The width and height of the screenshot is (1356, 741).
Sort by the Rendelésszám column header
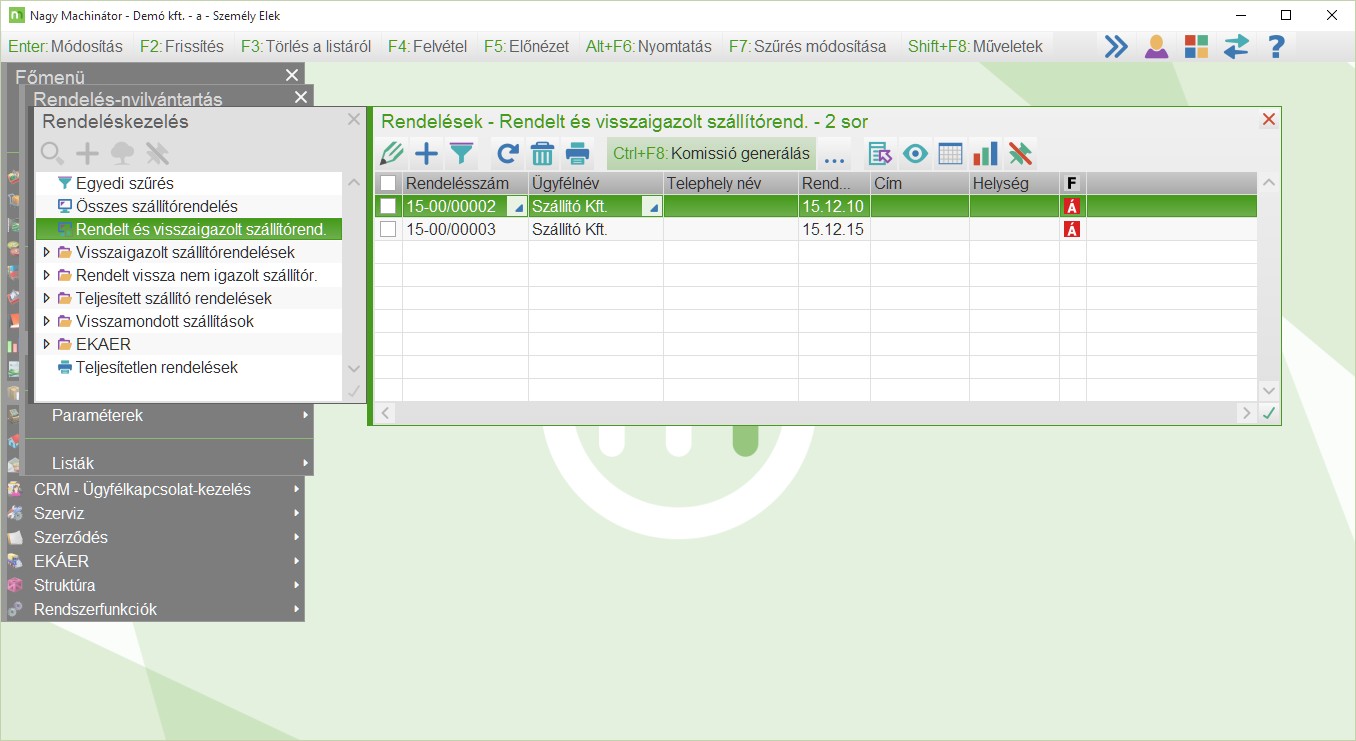(465, 183)
